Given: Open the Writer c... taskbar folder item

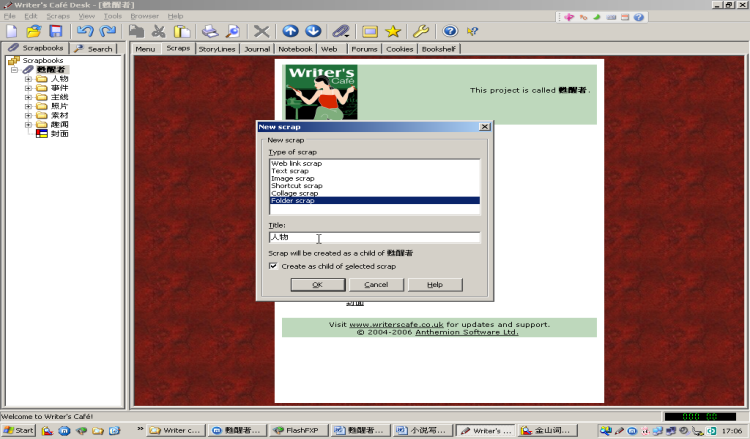Looking at the screenshot, I should point(176,430).
